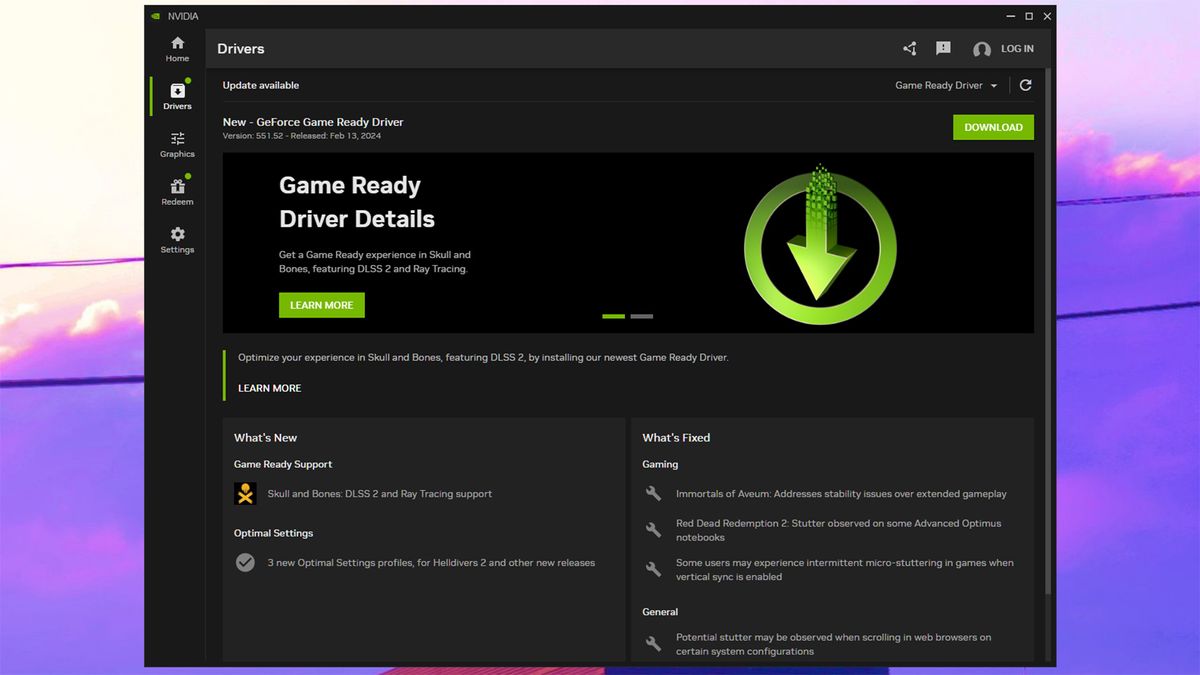The image size is (1200, 675).
Task: Select the second carousel indicator dot
Action: (x=641, y=316)
